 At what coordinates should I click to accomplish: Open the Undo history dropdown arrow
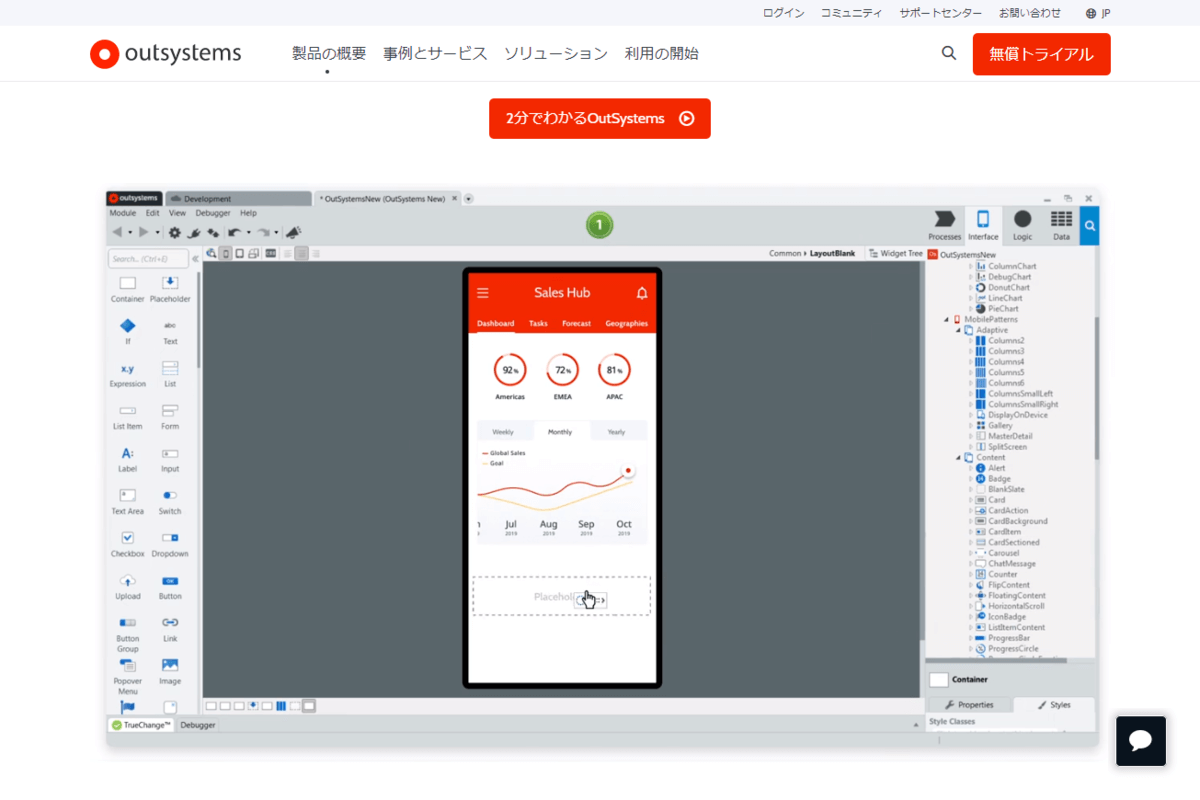pos(248,233)
